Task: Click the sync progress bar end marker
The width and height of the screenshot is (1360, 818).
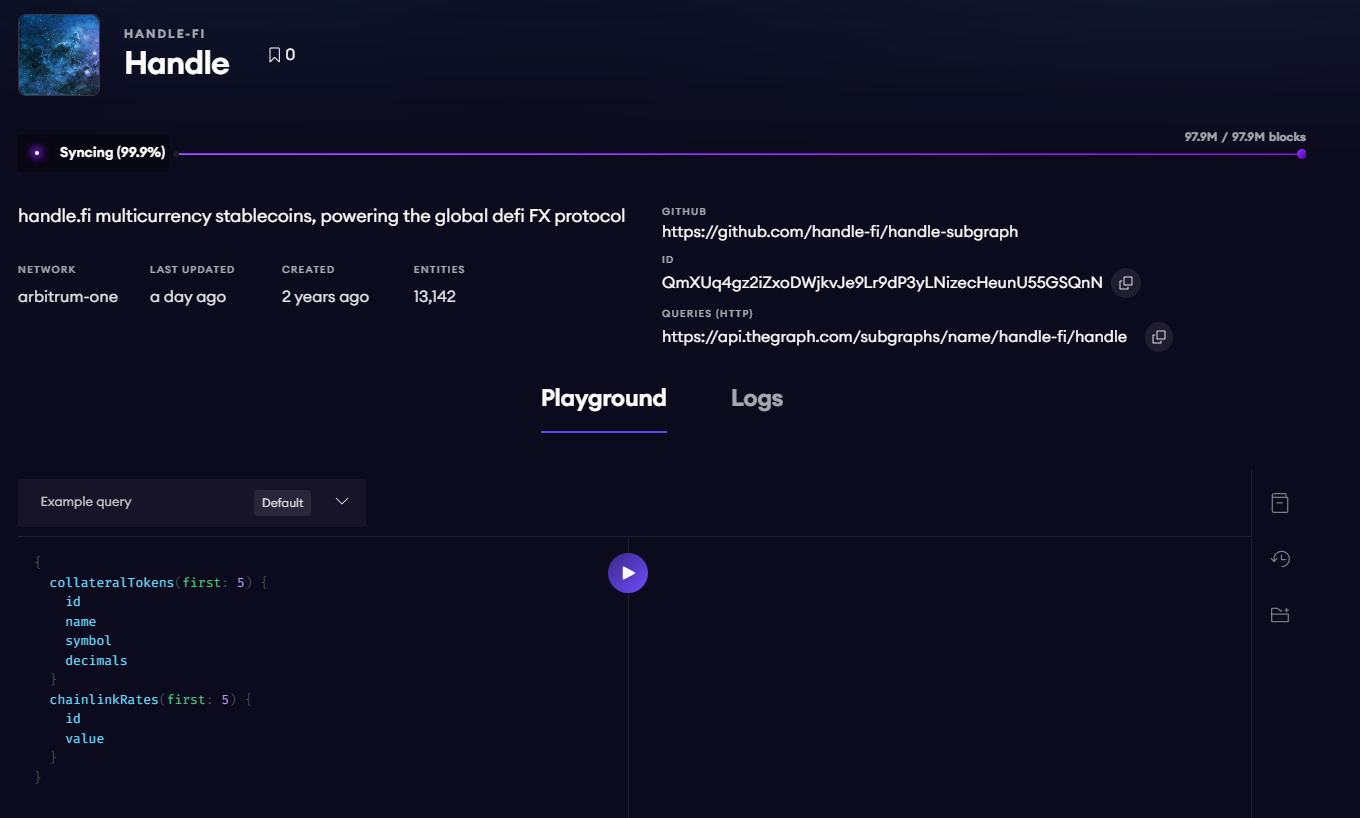Action: tap(1301, 154)
